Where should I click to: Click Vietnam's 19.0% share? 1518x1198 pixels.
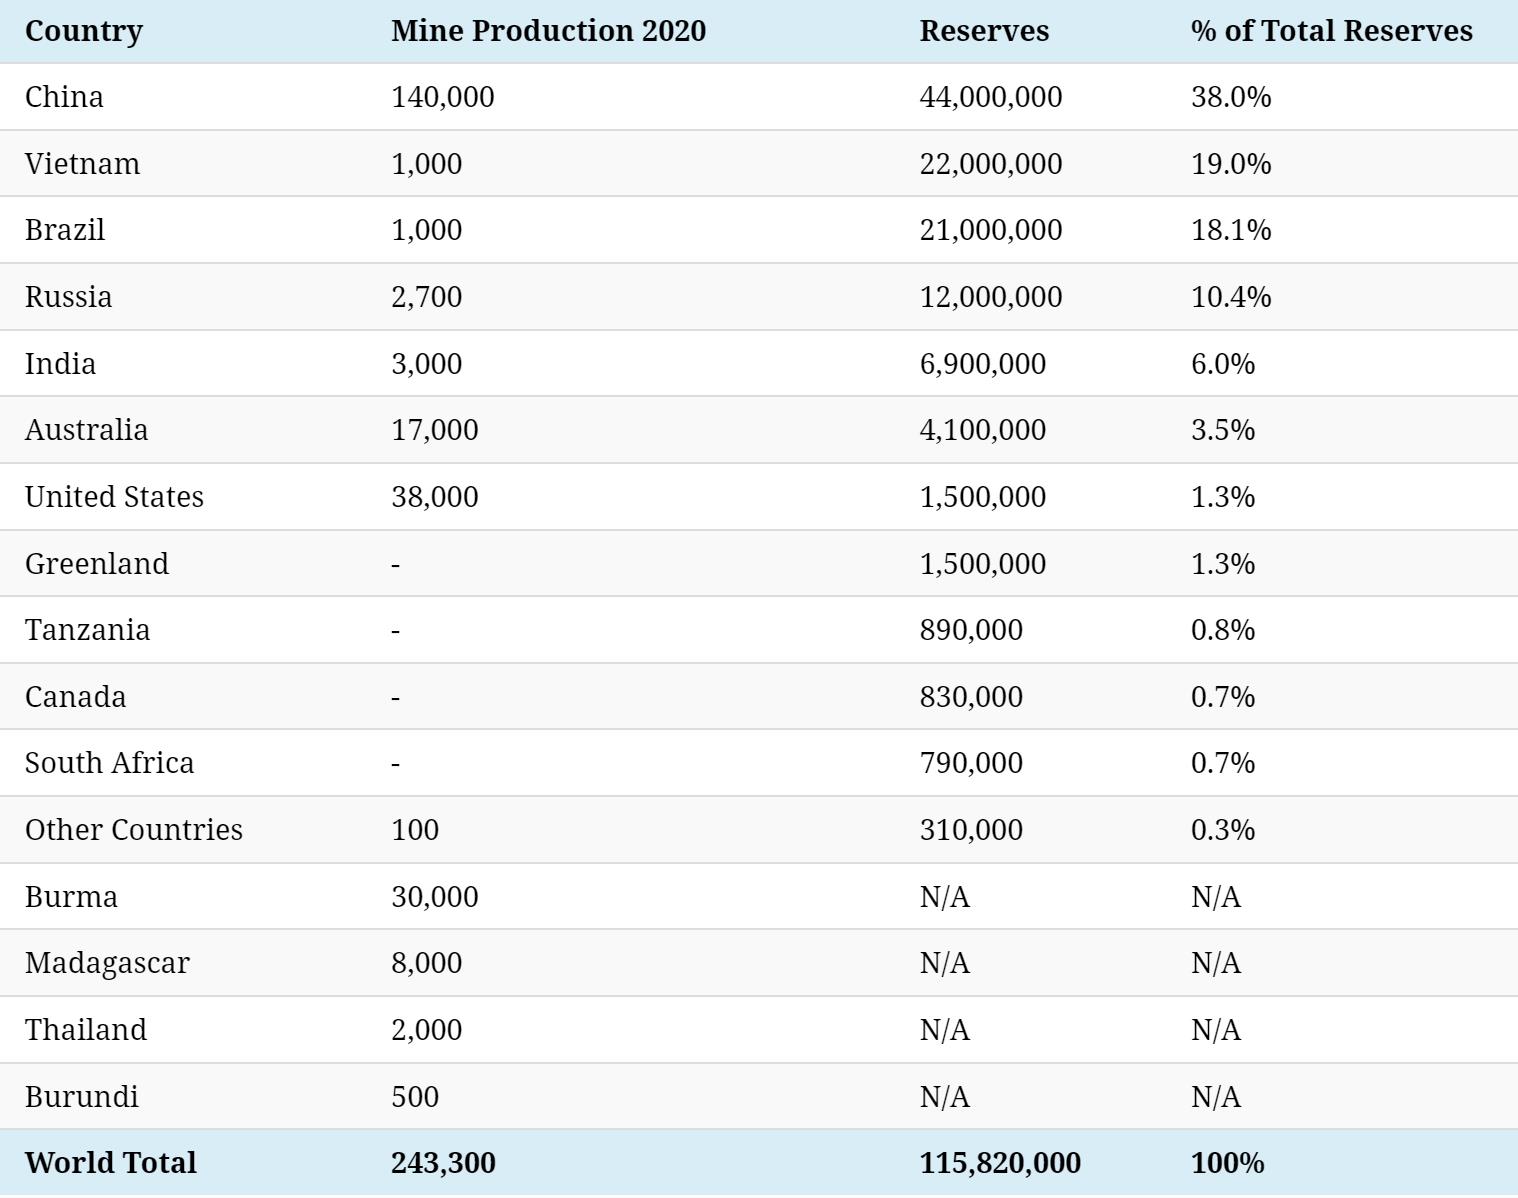pos(1231,164)
